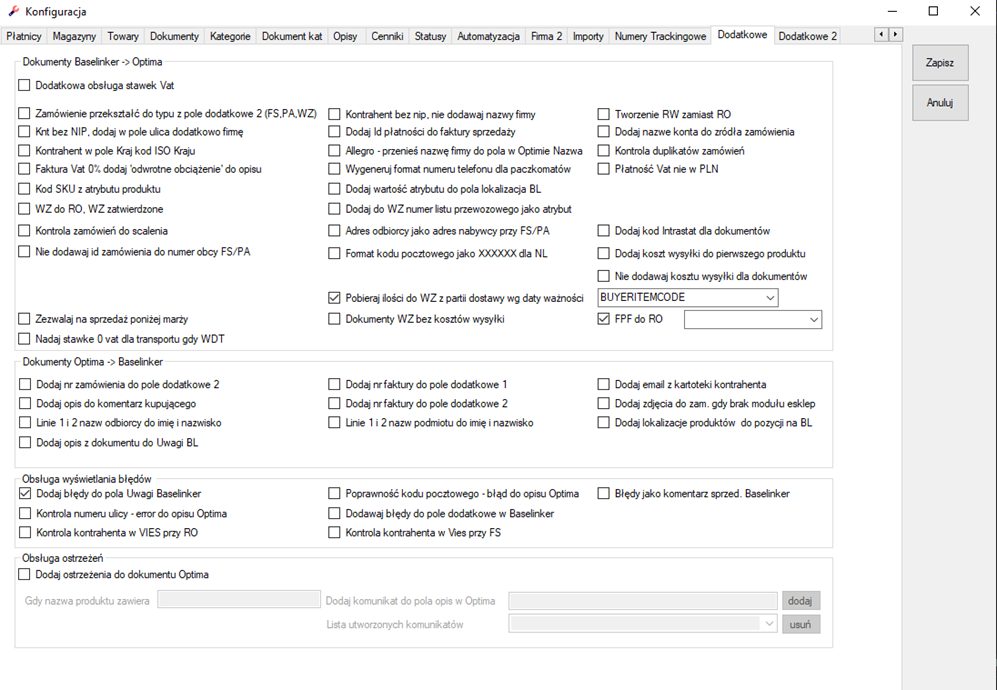
Task: Open the Numery Trackingowe tab
Action: click(x=660, y=36)
